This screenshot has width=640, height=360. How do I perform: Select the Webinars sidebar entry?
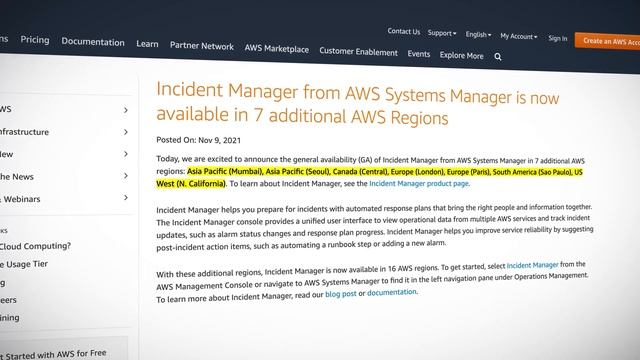pyautogui.click(x=20, y=199)
